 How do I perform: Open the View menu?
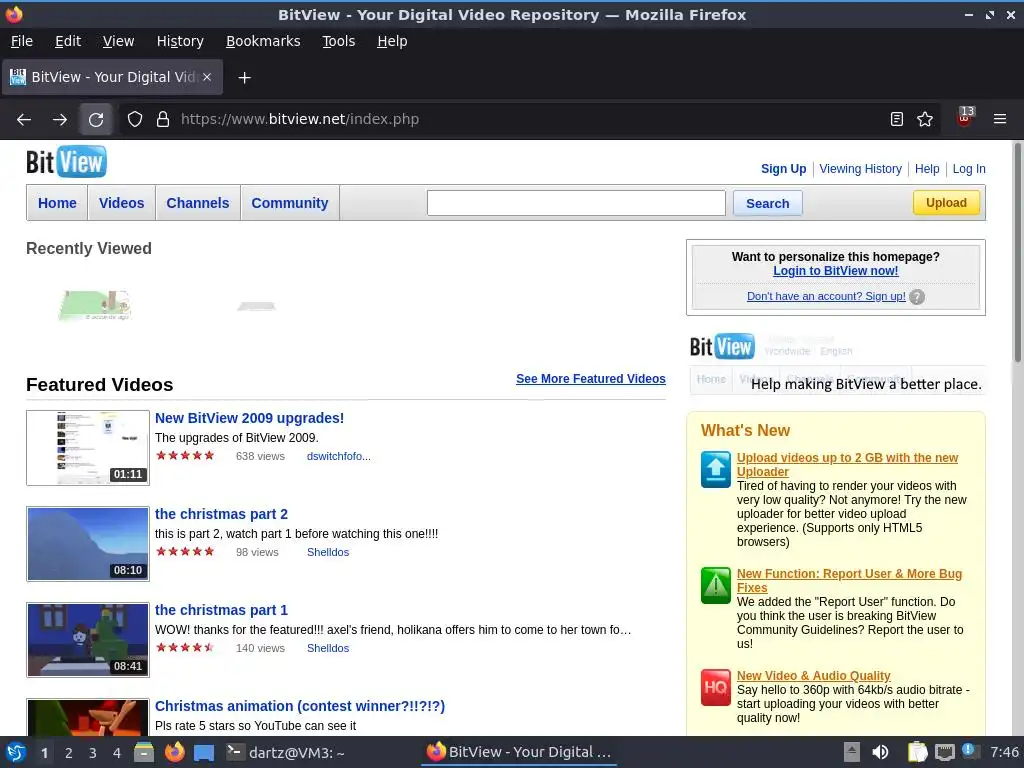118,41
